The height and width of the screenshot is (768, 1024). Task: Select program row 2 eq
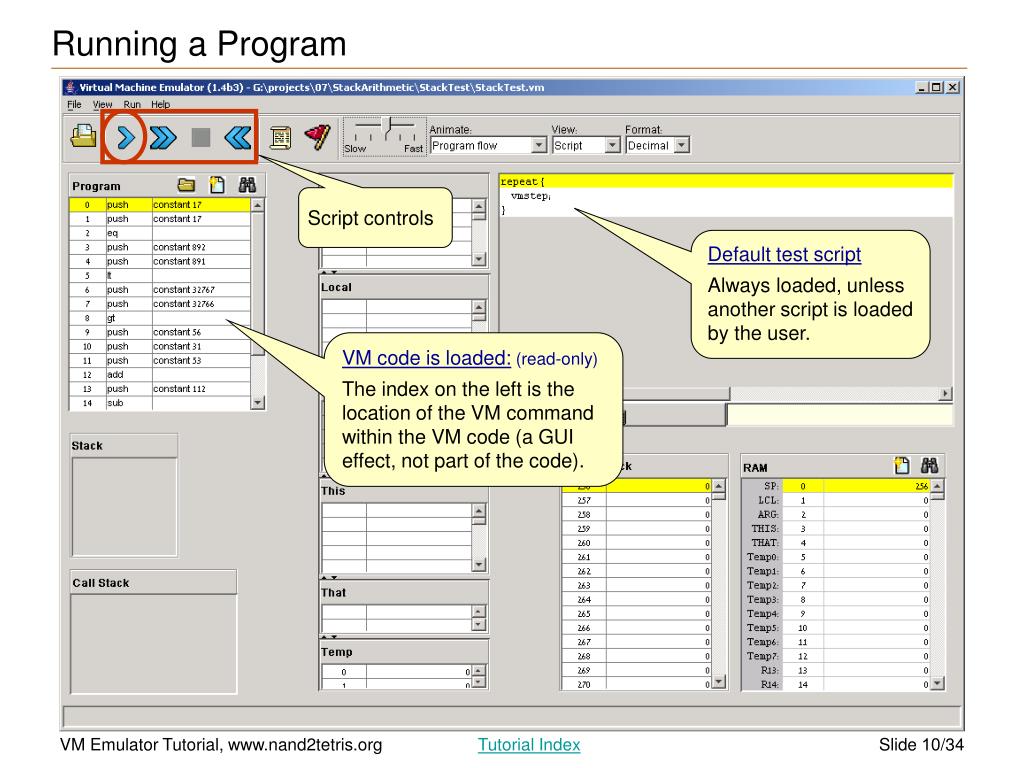point(159,233)
